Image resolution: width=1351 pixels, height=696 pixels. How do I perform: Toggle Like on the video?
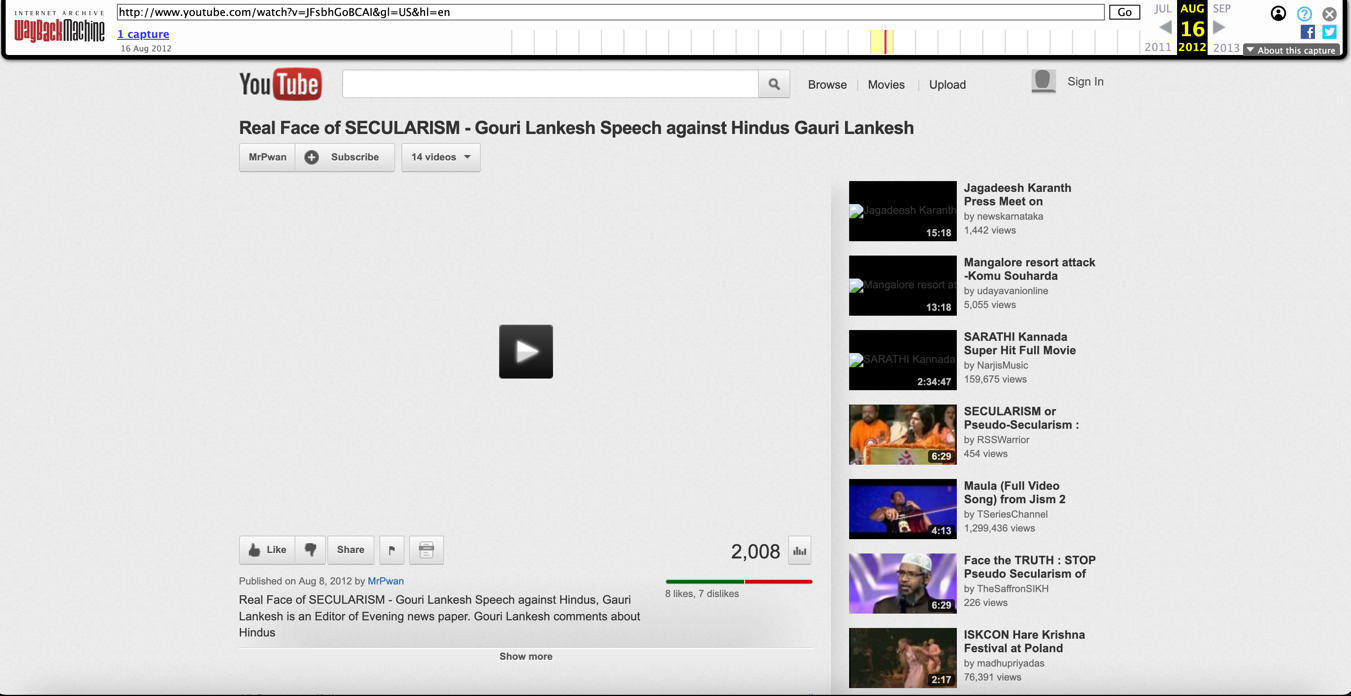[264, 549]
